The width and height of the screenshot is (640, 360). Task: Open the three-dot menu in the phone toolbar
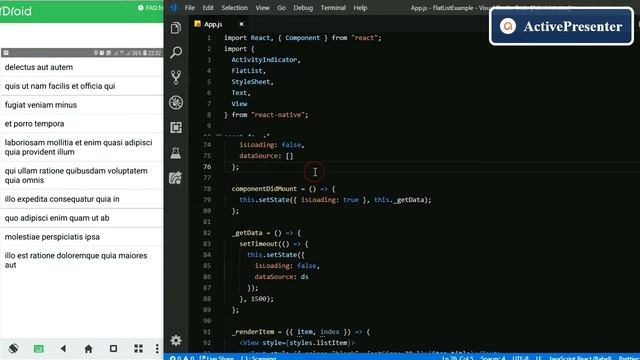(x=157, y=349)
